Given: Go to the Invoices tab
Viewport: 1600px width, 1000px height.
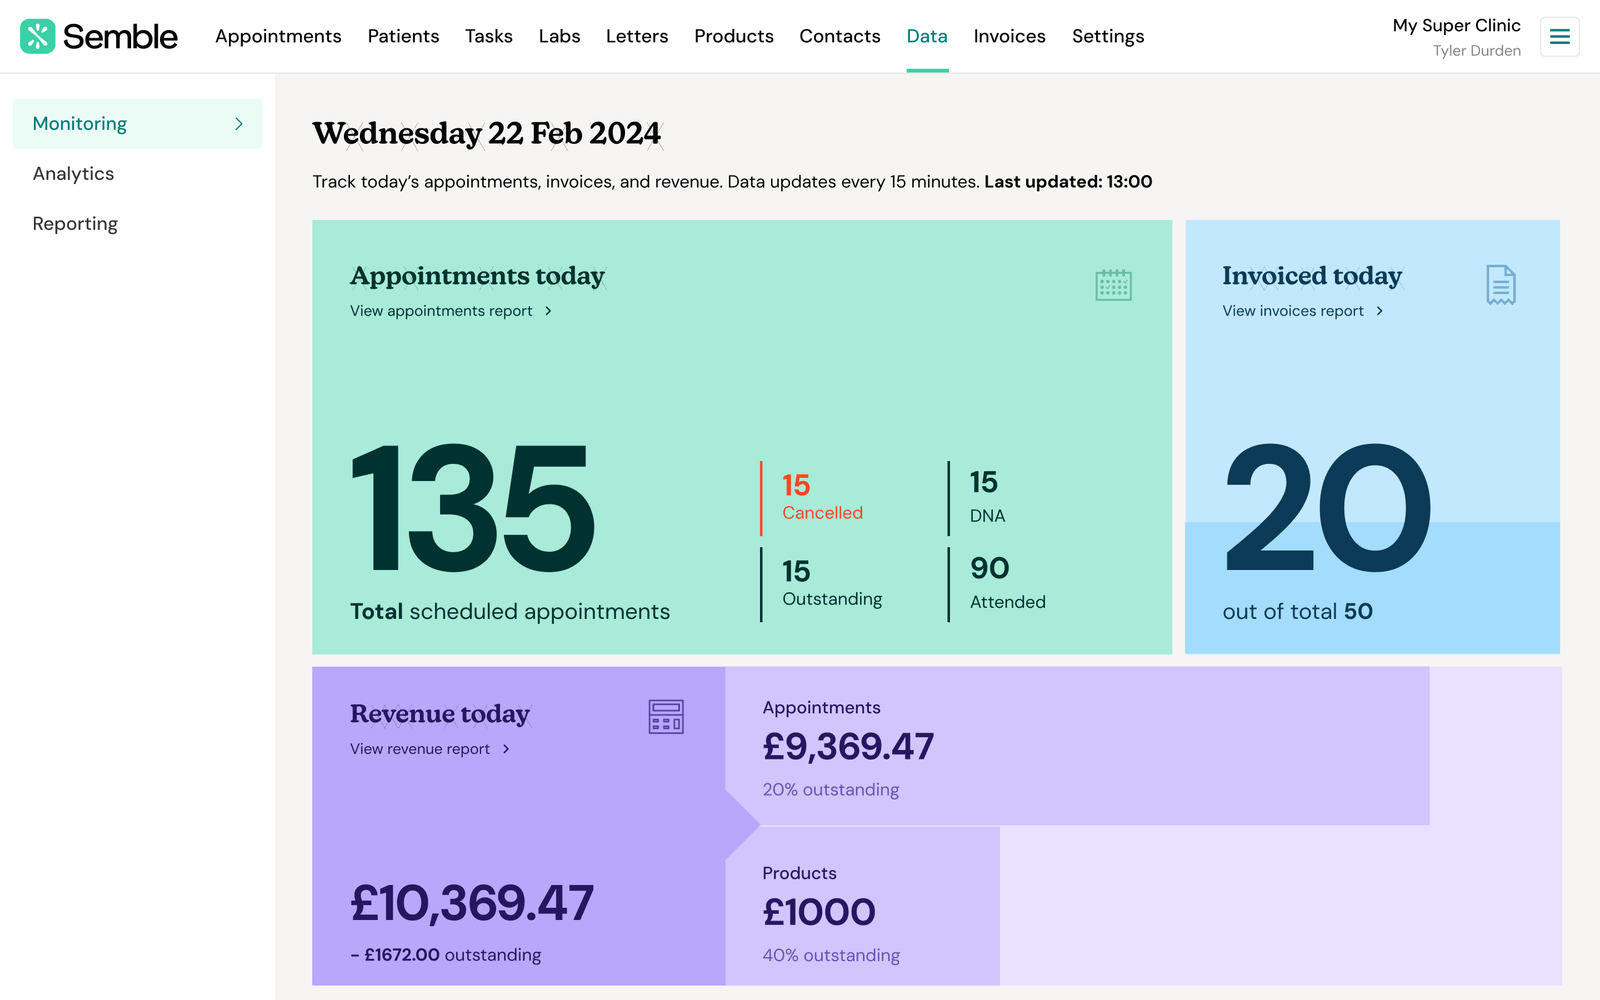Looking at the screenshot, I should point(1009,36).
